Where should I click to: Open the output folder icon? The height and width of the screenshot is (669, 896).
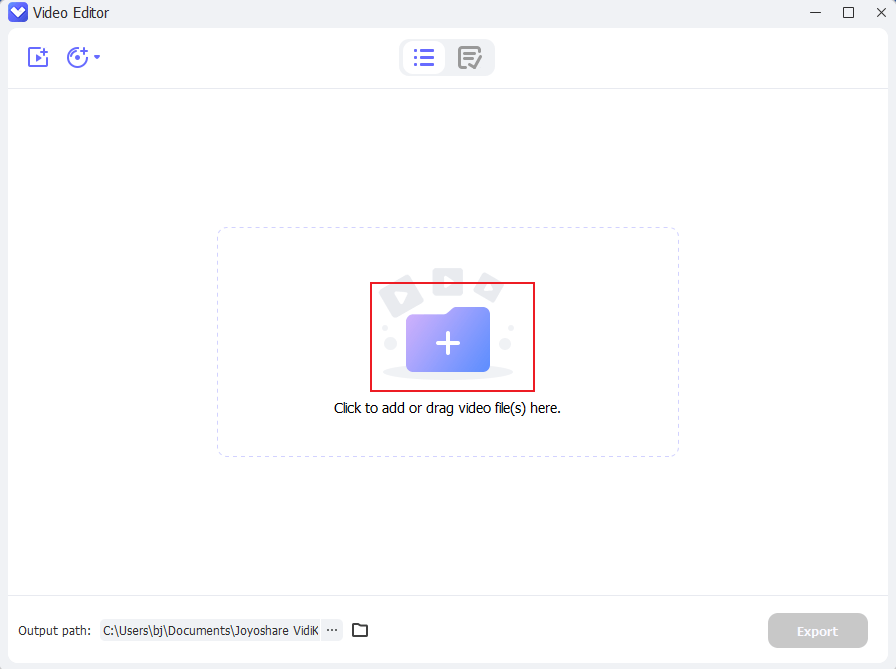pos(360,630)
